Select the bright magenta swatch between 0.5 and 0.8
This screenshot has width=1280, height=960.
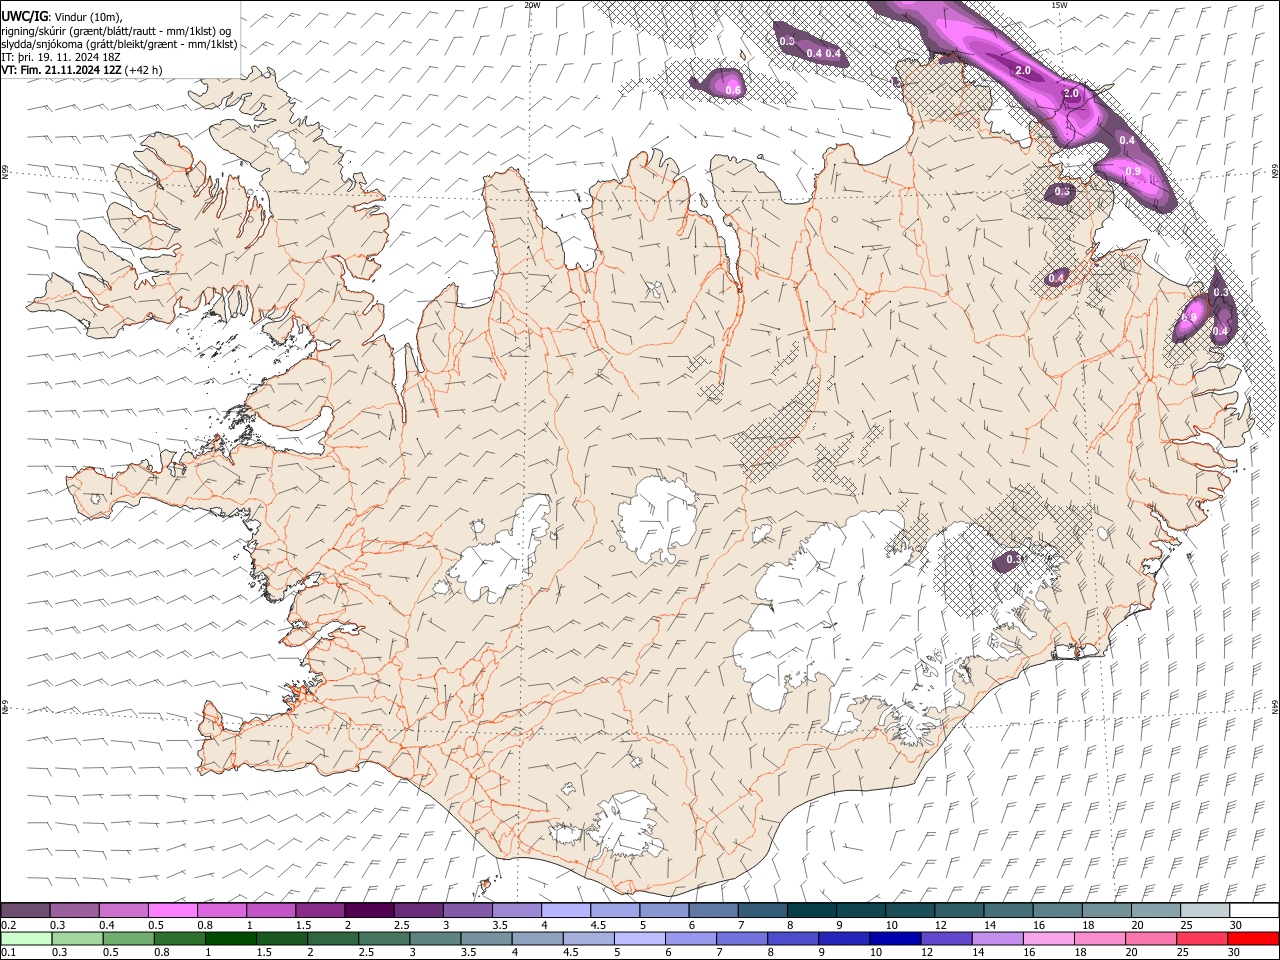pos(173,910)
